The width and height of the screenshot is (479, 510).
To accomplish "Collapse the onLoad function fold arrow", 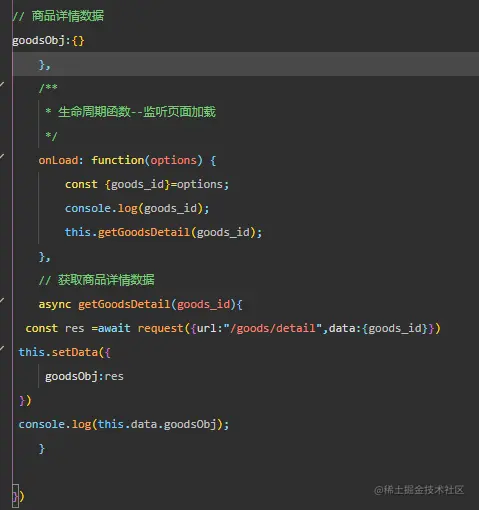I will pyautogui.click(x=2, y=156).
